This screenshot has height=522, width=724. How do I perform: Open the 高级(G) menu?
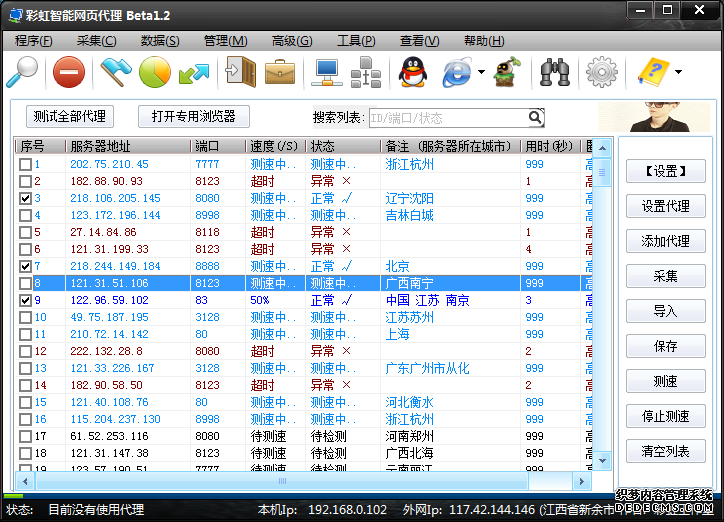click(292, 41)
